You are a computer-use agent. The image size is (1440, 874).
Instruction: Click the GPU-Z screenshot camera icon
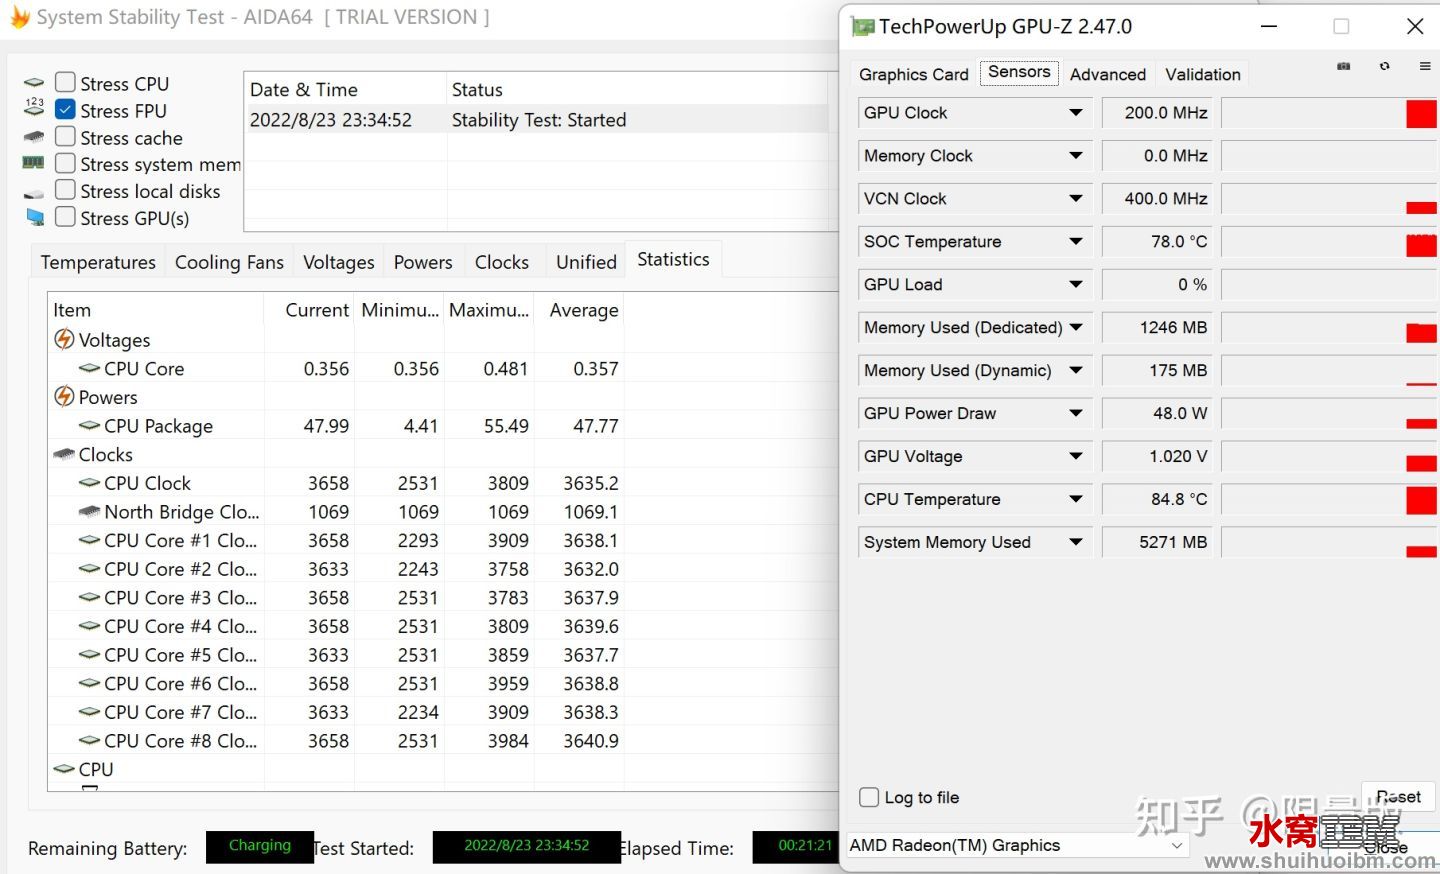[x=1343, y=66]
